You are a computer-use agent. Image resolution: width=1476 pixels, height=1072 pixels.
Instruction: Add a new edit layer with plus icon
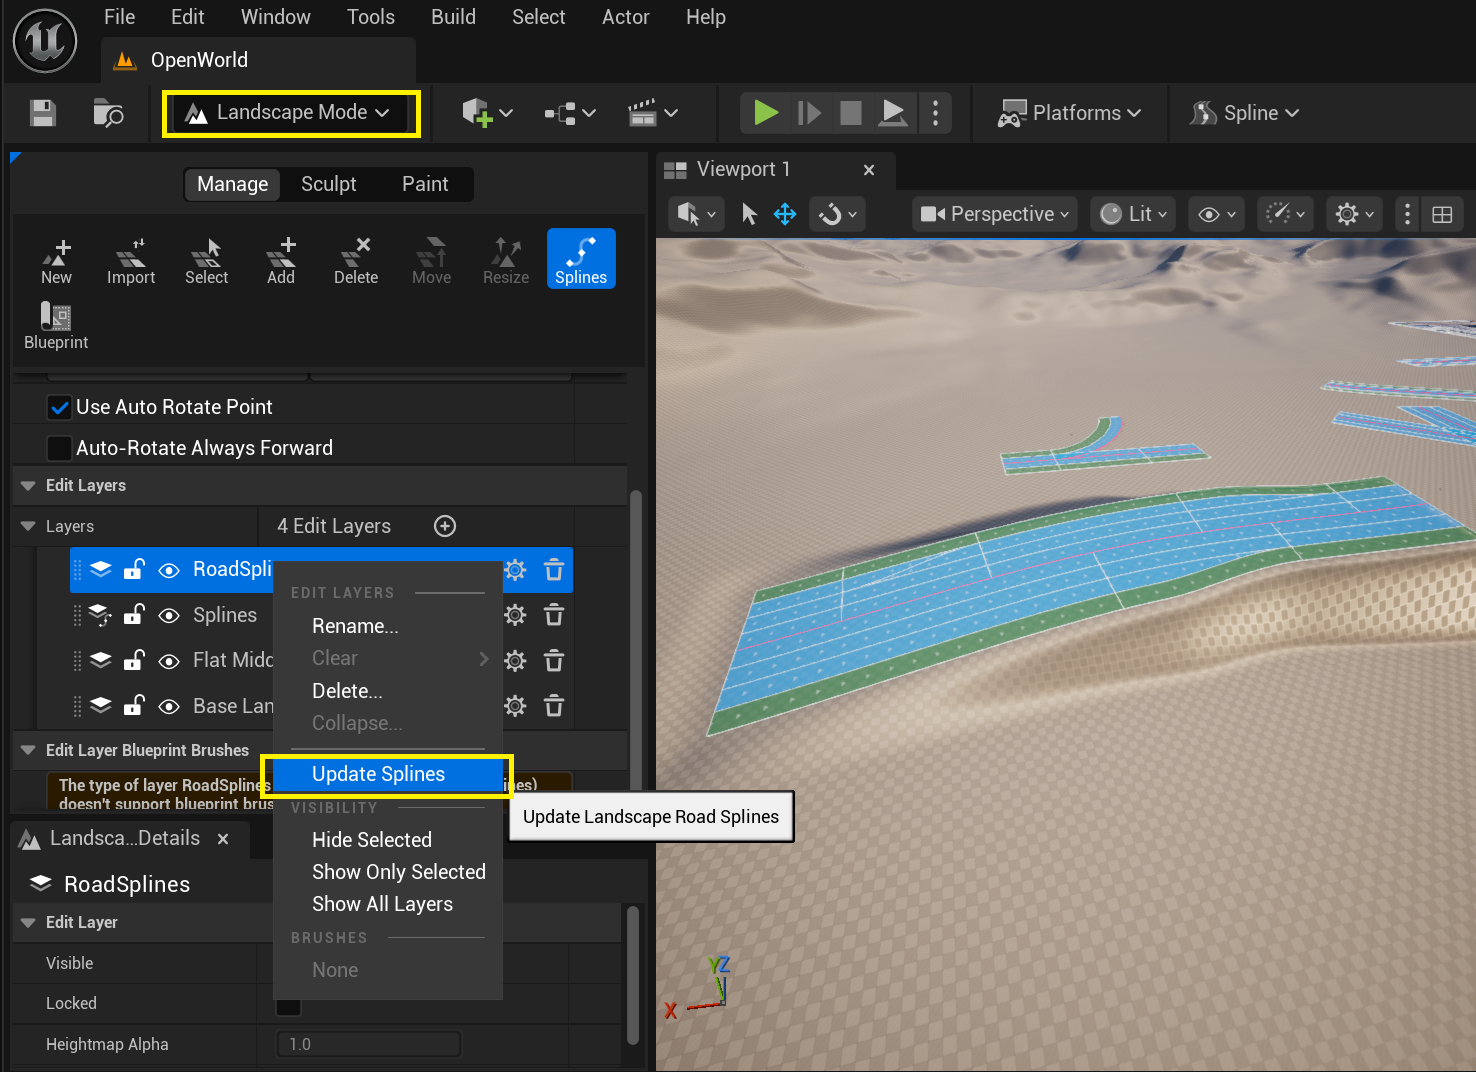[x=445, y=526]
